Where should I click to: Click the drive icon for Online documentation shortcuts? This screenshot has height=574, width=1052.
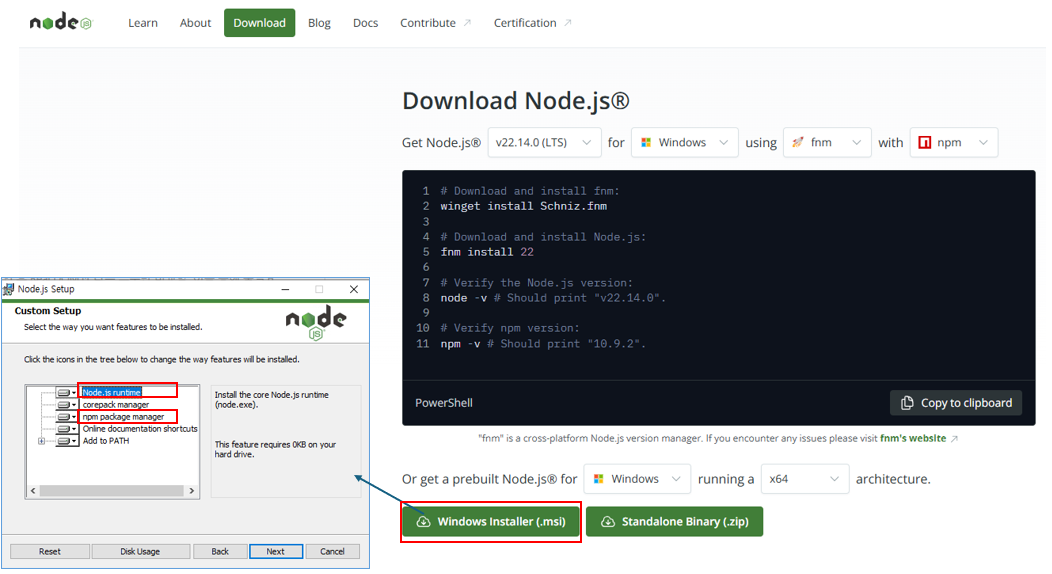[x=66, y=428]
